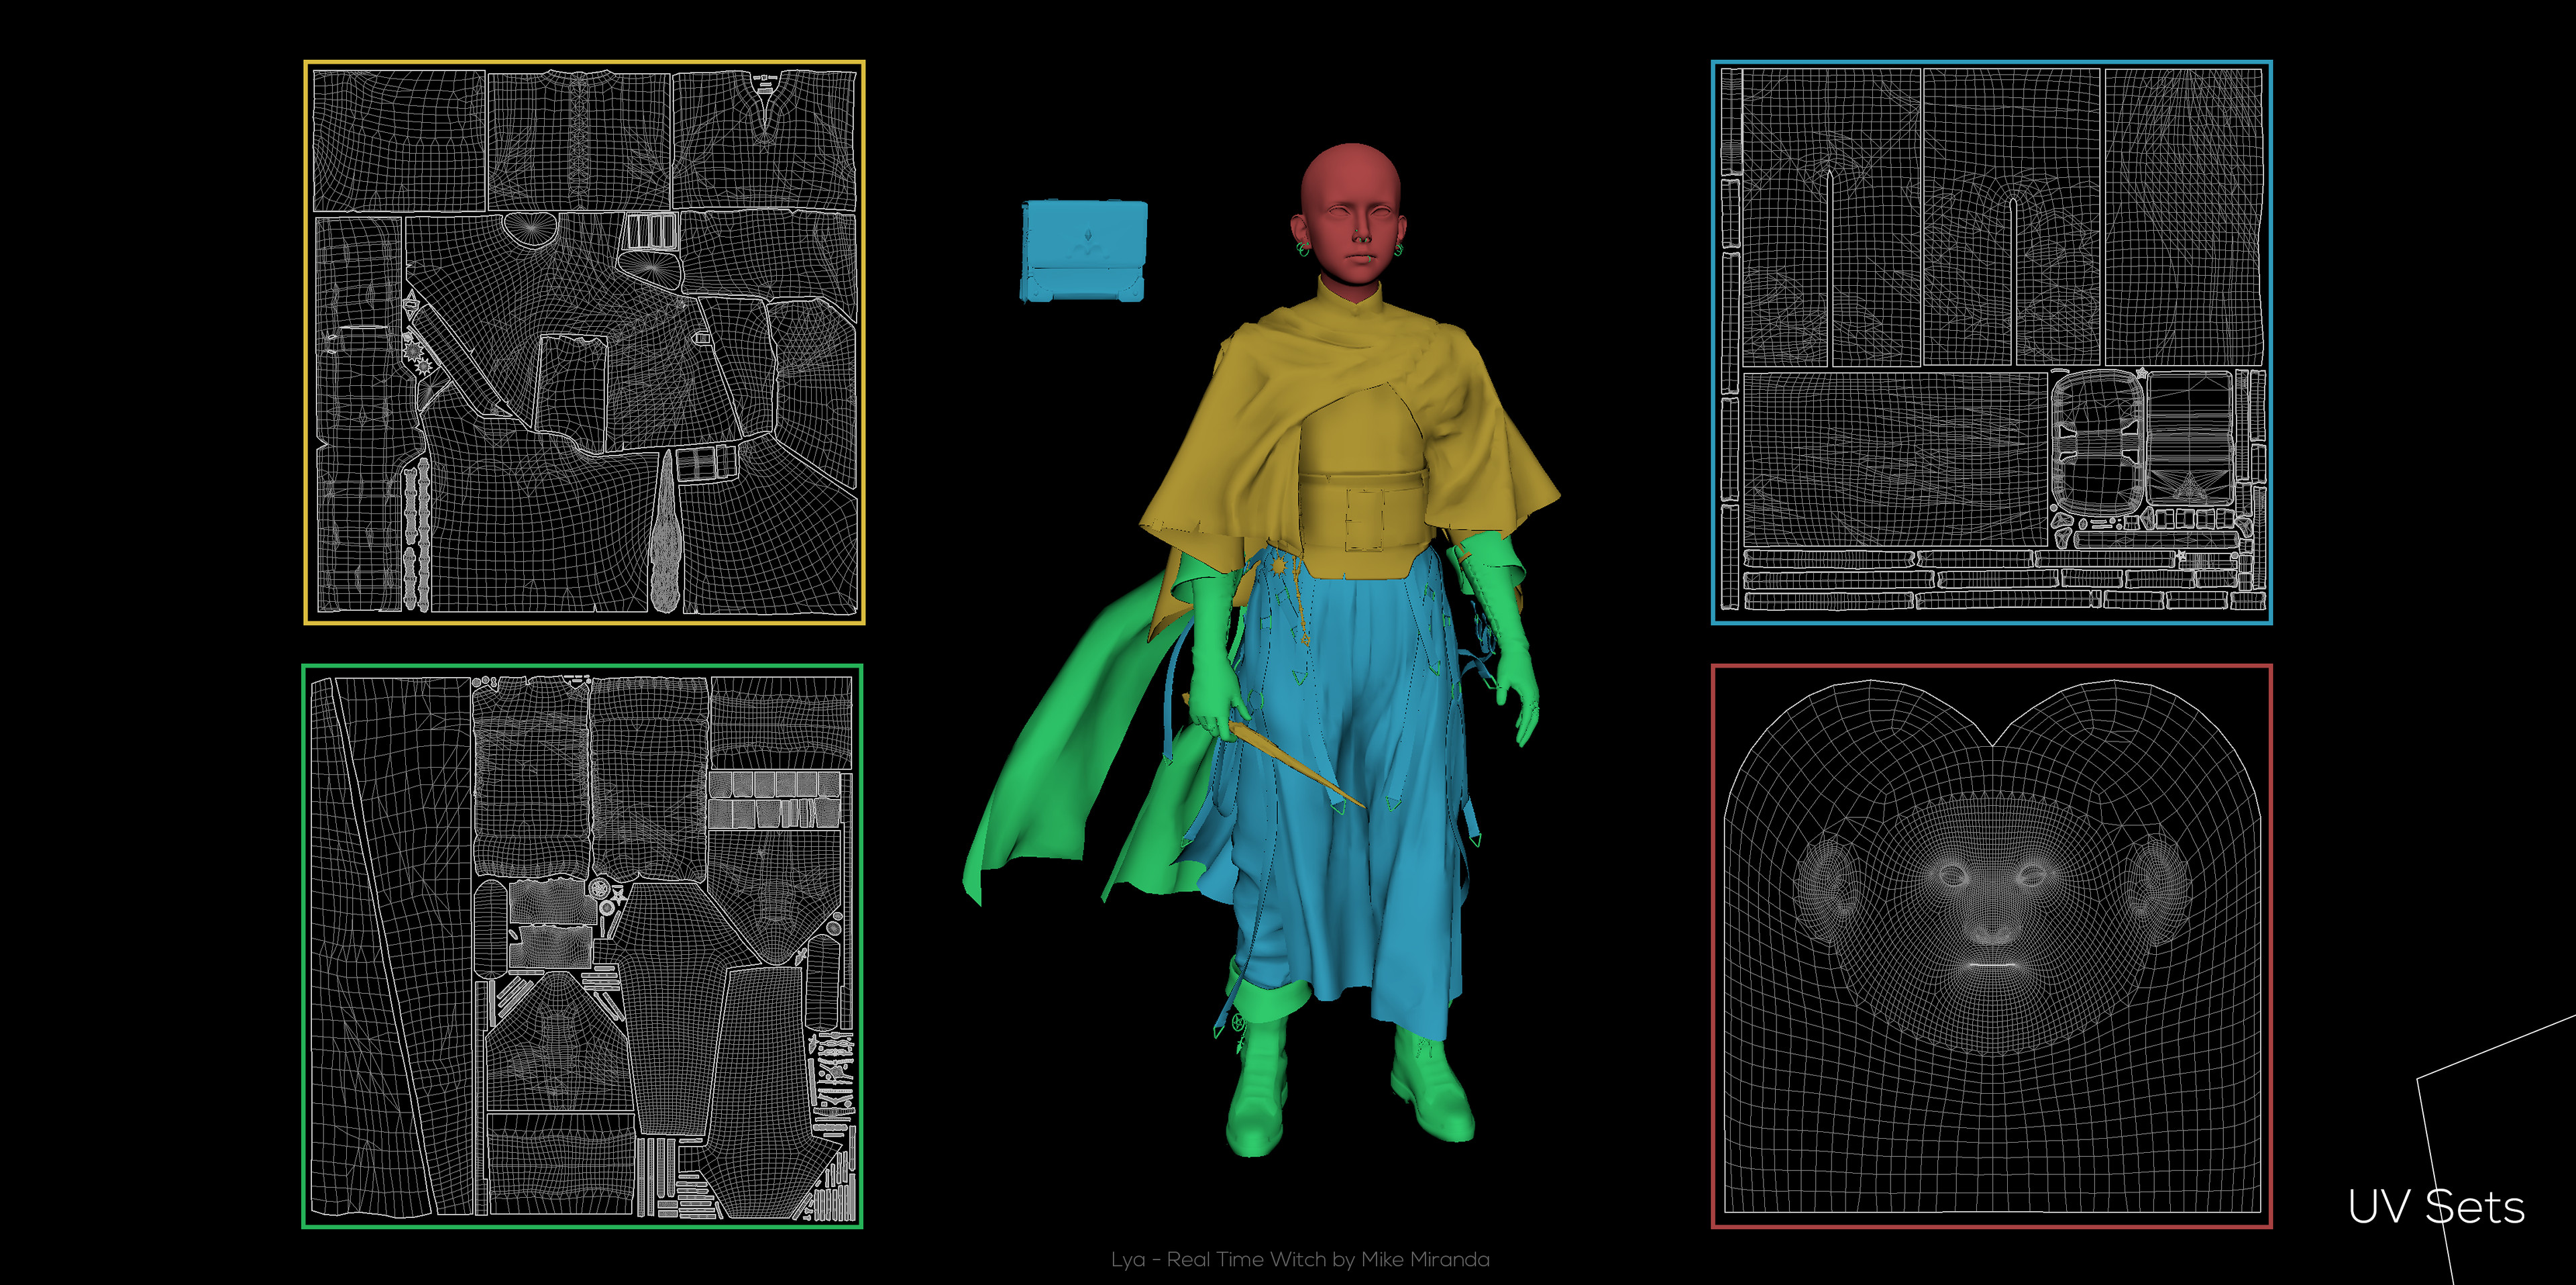This screenshot has height=1285, width=2576.
Task: Click the blue-bordered UV layout panel
Action: [x=1991, y=342]
